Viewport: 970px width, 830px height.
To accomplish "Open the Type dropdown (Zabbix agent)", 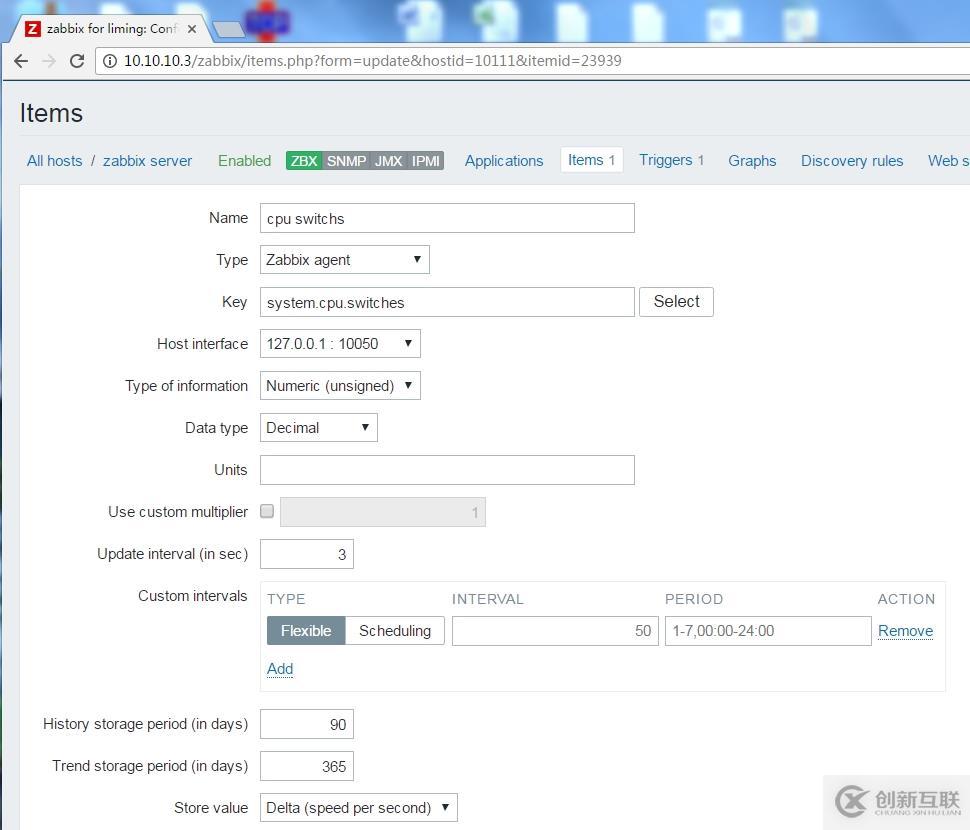I will pyautogui.click(x=345, y=260).
